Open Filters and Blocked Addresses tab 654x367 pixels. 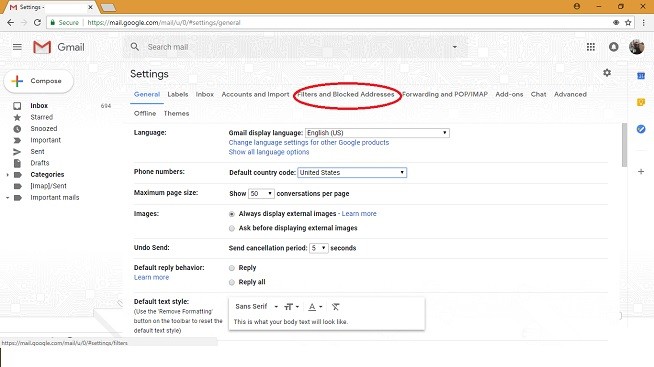pyautogui.click(x=345, y=94)
